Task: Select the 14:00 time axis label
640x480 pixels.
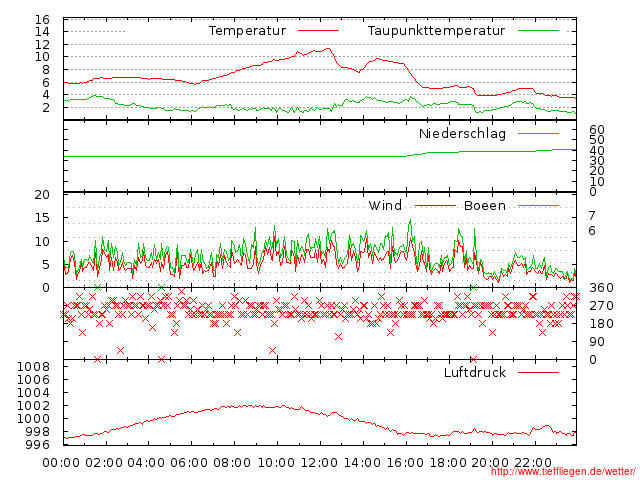Action: [x=362, y=462]
